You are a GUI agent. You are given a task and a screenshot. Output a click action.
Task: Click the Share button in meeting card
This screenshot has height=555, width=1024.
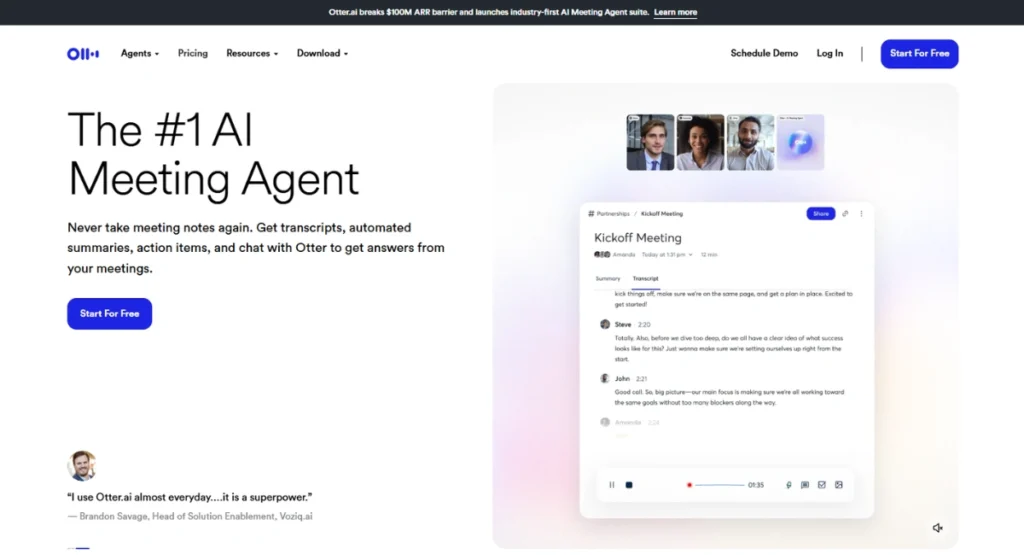[821, 214]
